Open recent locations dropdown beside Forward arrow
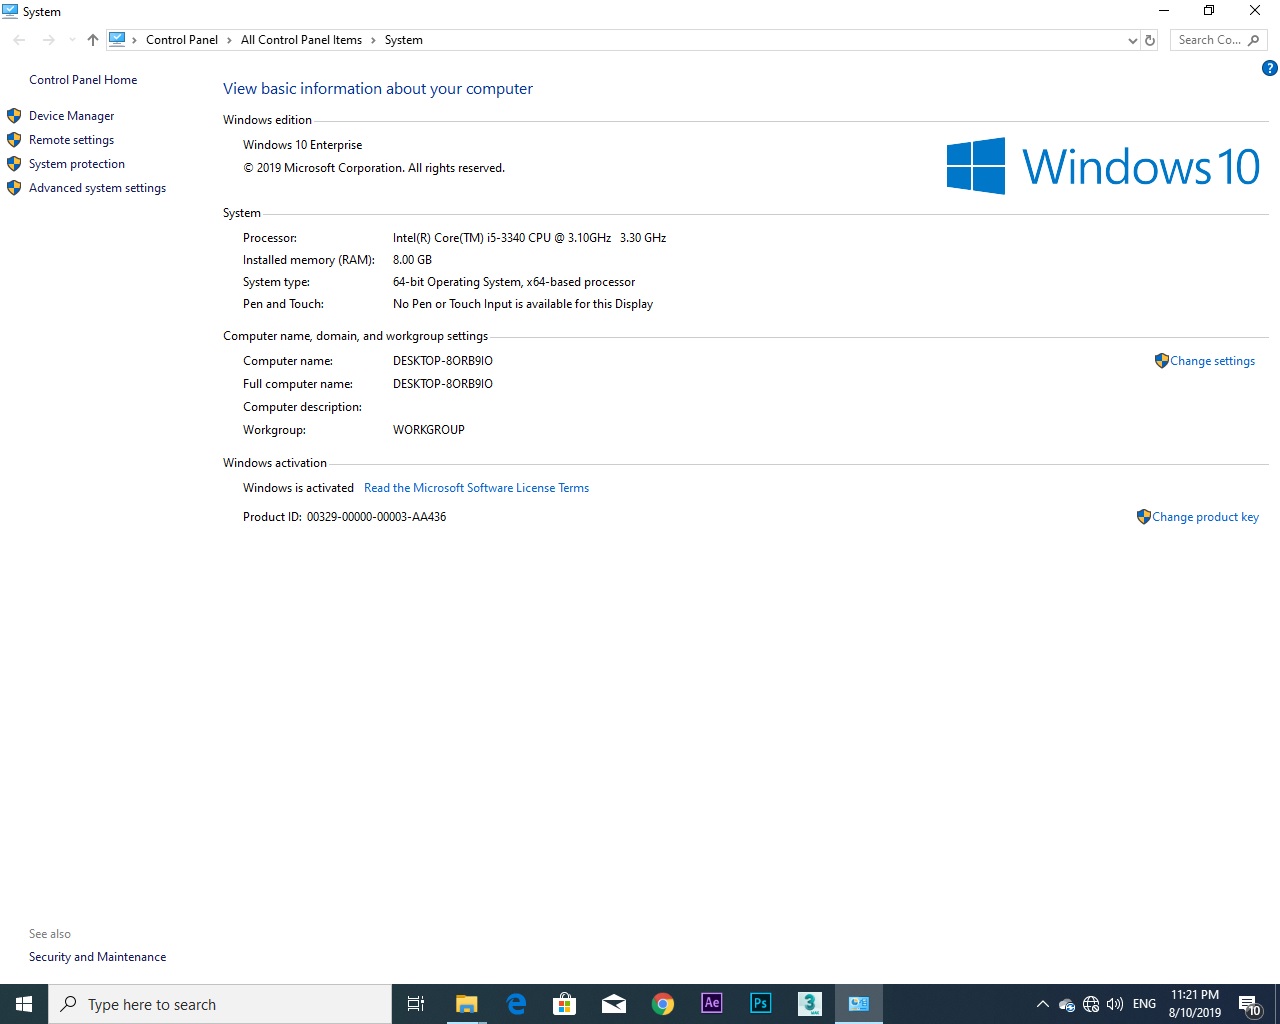This screenshot has width=1280, height=1024. tap(72, 40)
